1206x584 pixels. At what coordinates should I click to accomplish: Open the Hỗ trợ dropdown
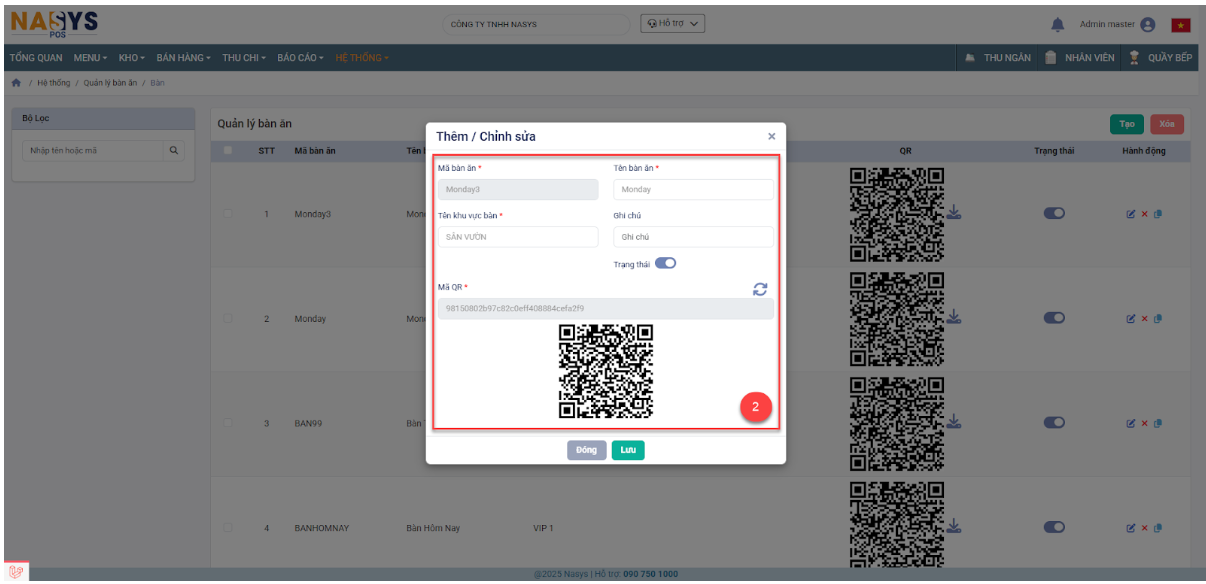coord(672,24)
